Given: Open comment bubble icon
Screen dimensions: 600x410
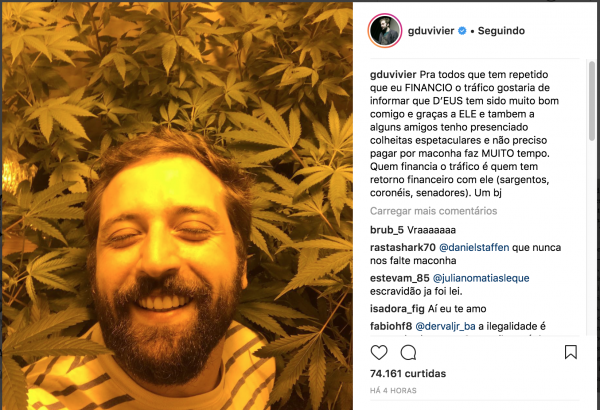Looking at the screenshot, I should [408, 352].
